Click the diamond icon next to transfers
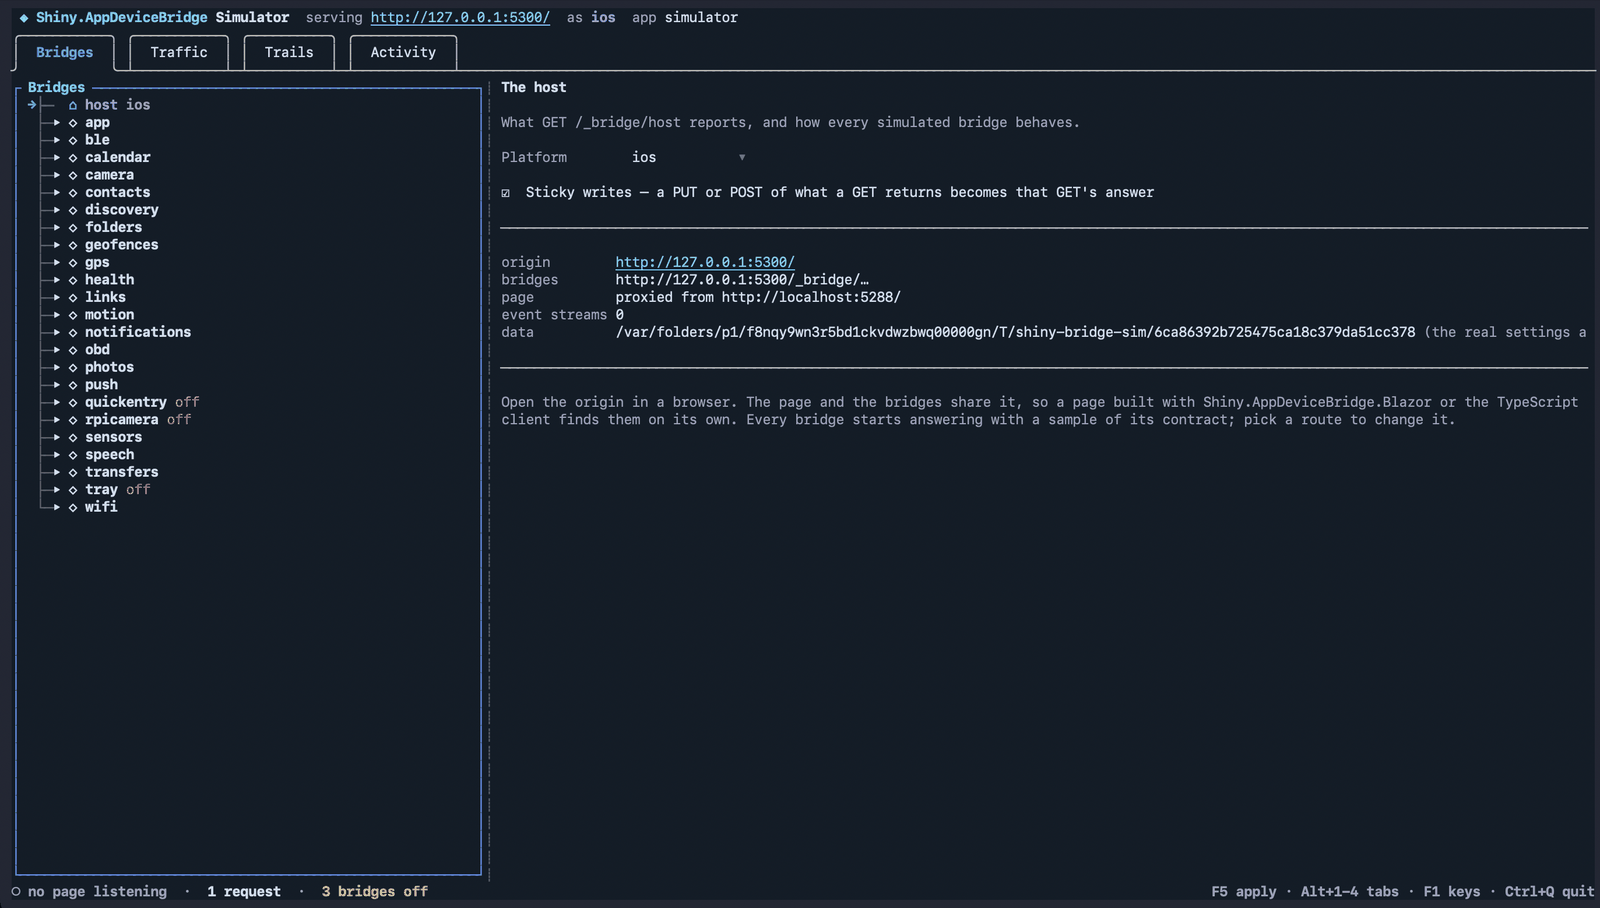1600x908 pixels. click(x=73, y=472)
